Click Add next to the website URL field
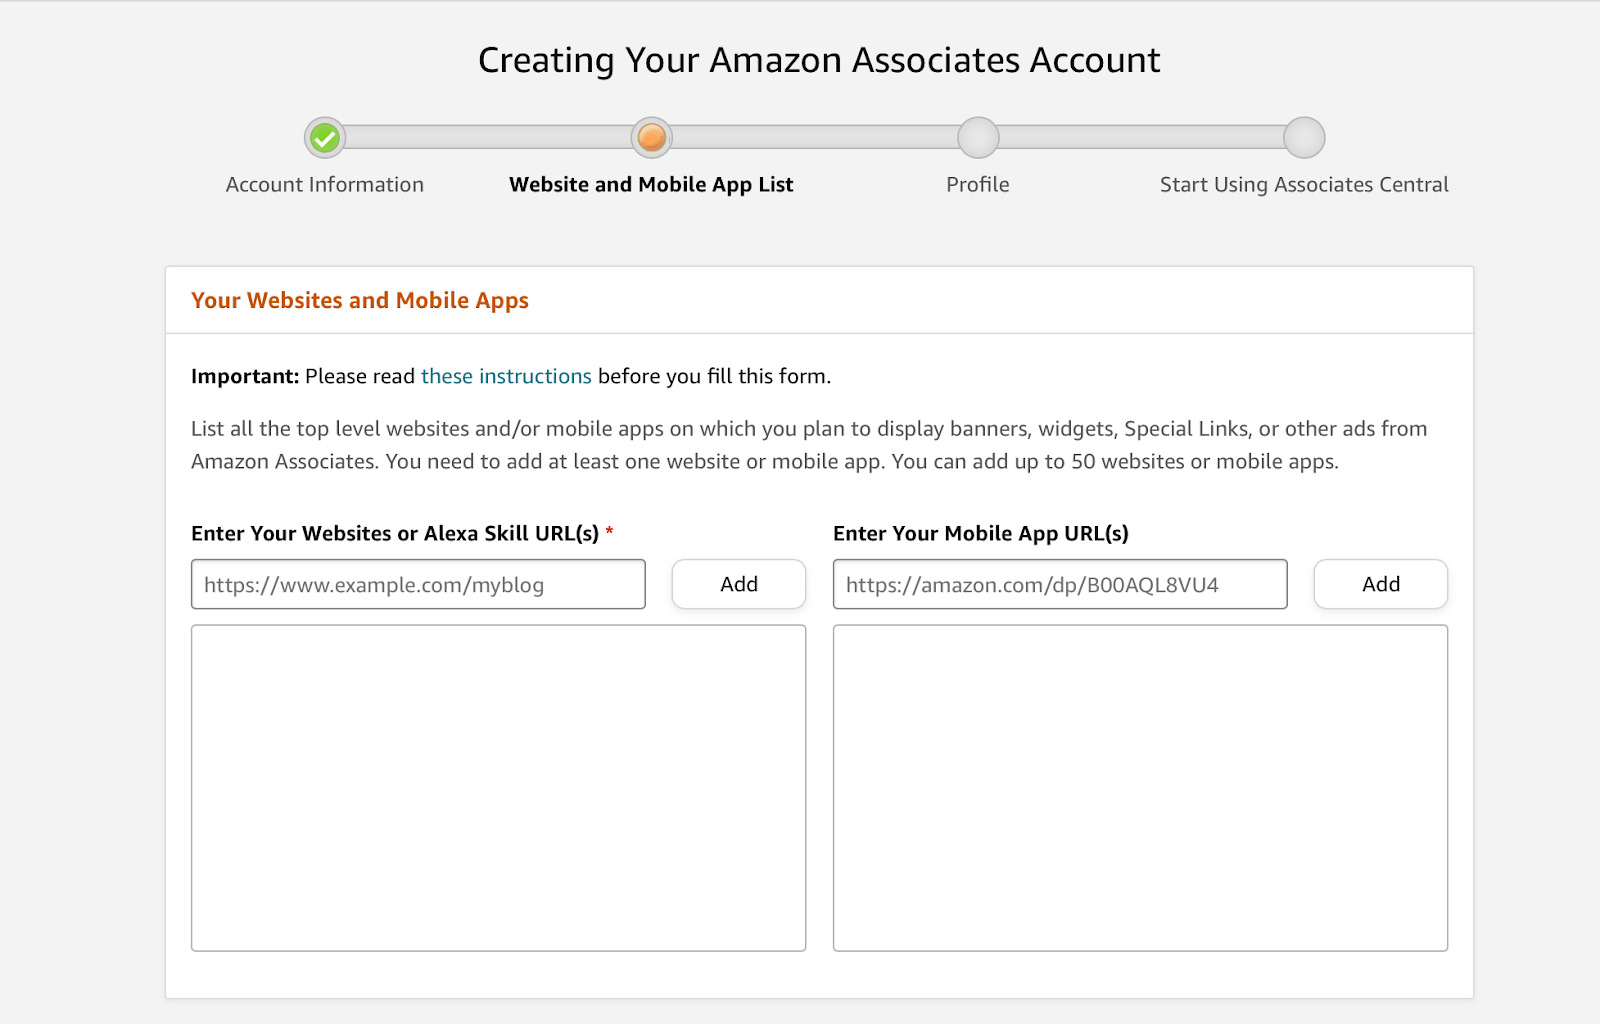The height and width of the screenshot is (1024, 1600). [738, 584]
